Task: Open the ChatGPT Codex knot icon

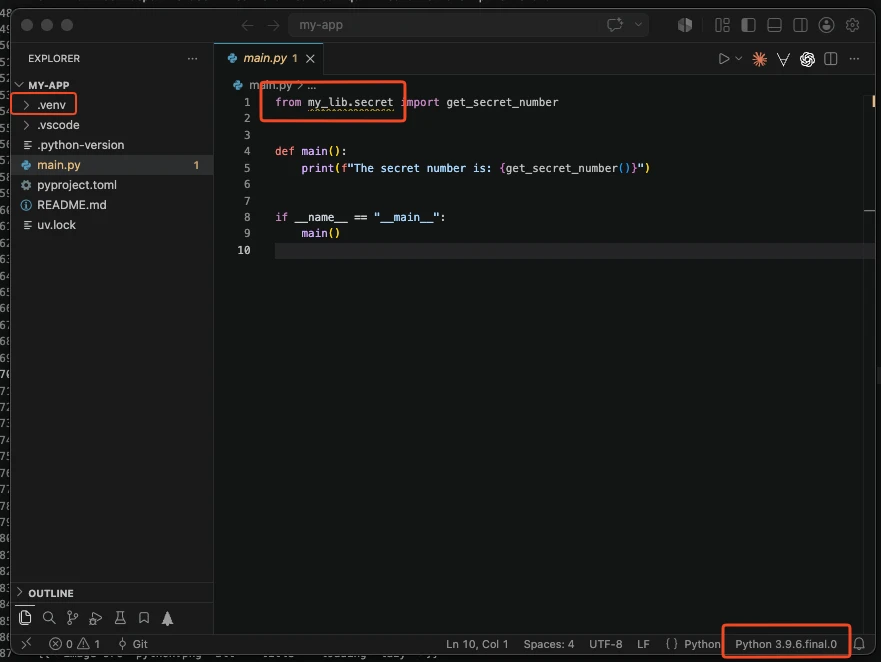Action: 807,59
